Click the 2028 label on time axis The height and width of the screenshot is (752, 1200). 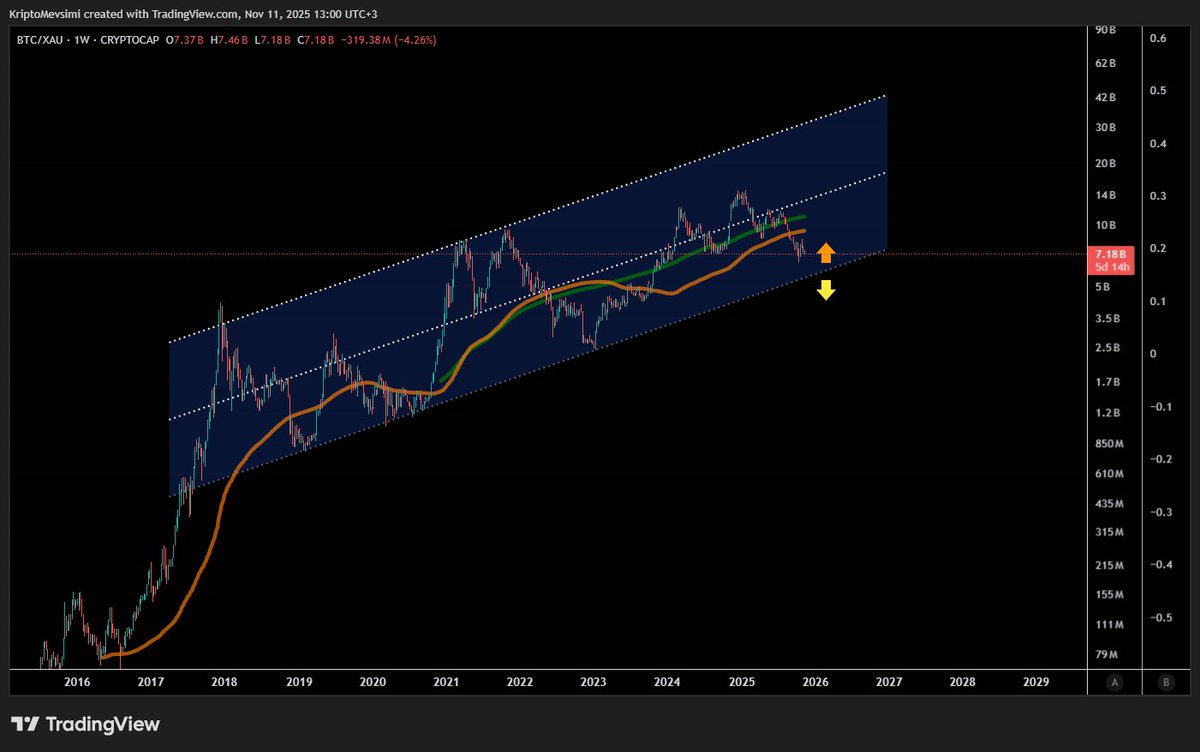962,682
